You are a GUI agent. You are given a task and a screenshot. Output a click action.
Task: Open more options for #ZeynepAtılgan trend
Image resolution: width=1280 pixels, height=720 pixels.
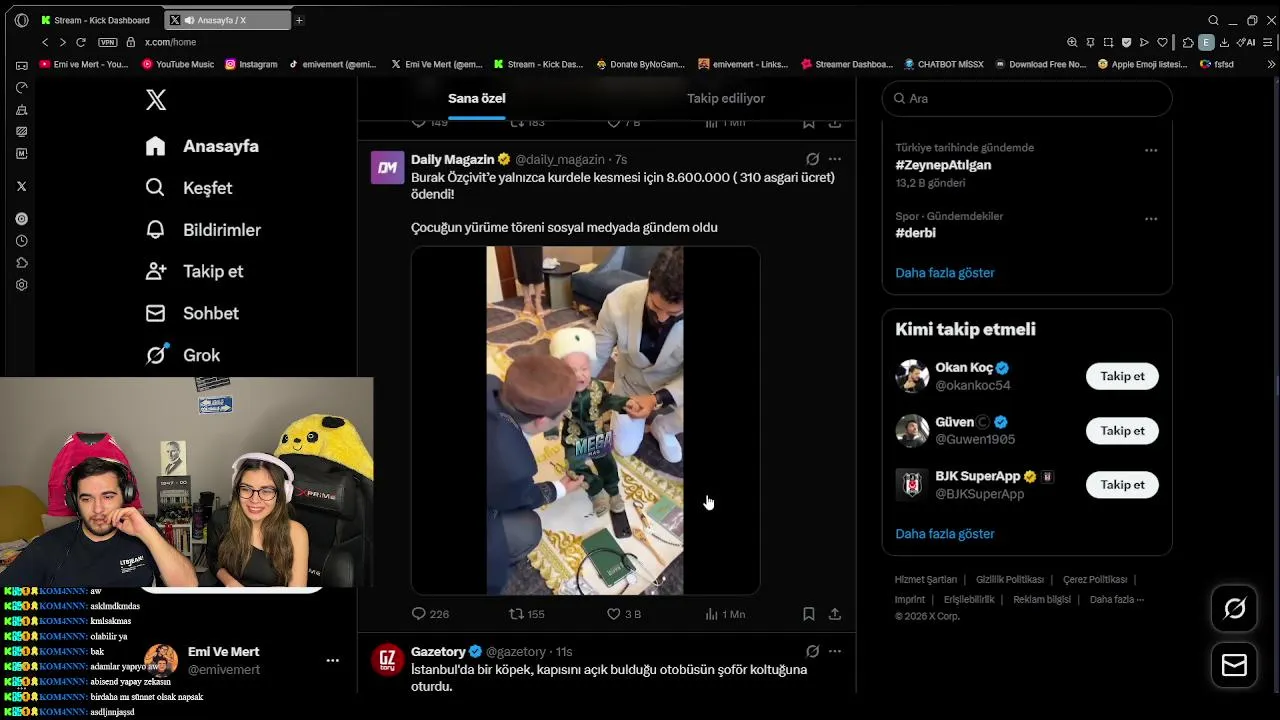(x=1151, y=150)
